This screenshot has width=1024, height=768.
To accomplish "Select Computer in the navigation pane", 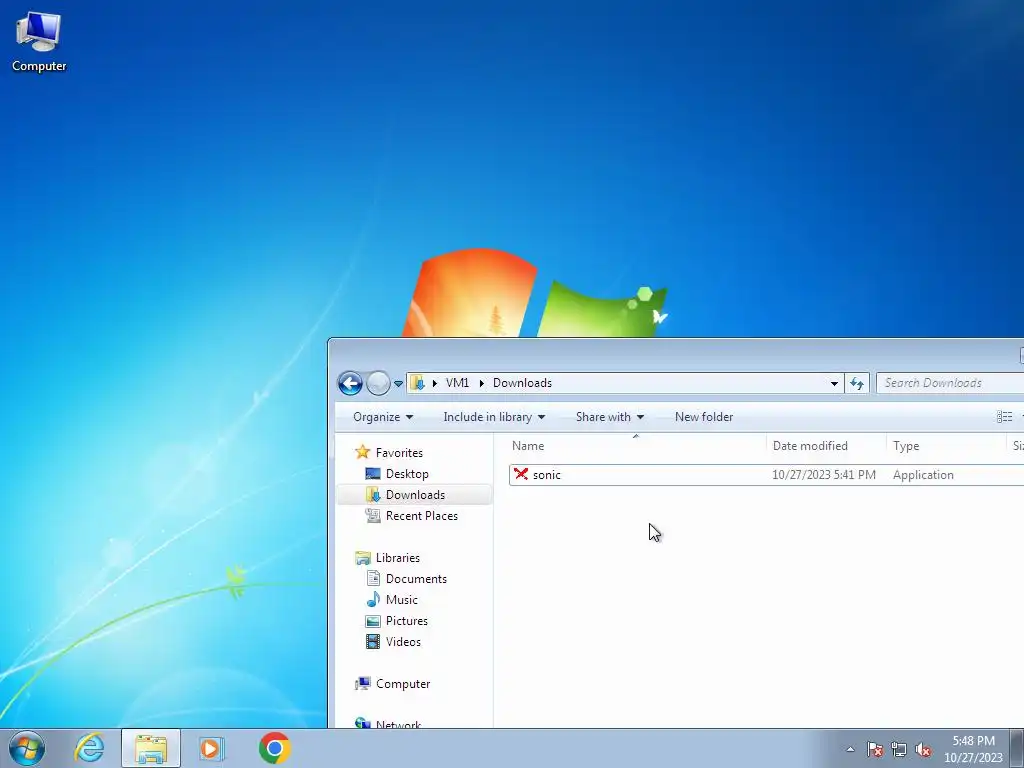I will click(403, 684).
